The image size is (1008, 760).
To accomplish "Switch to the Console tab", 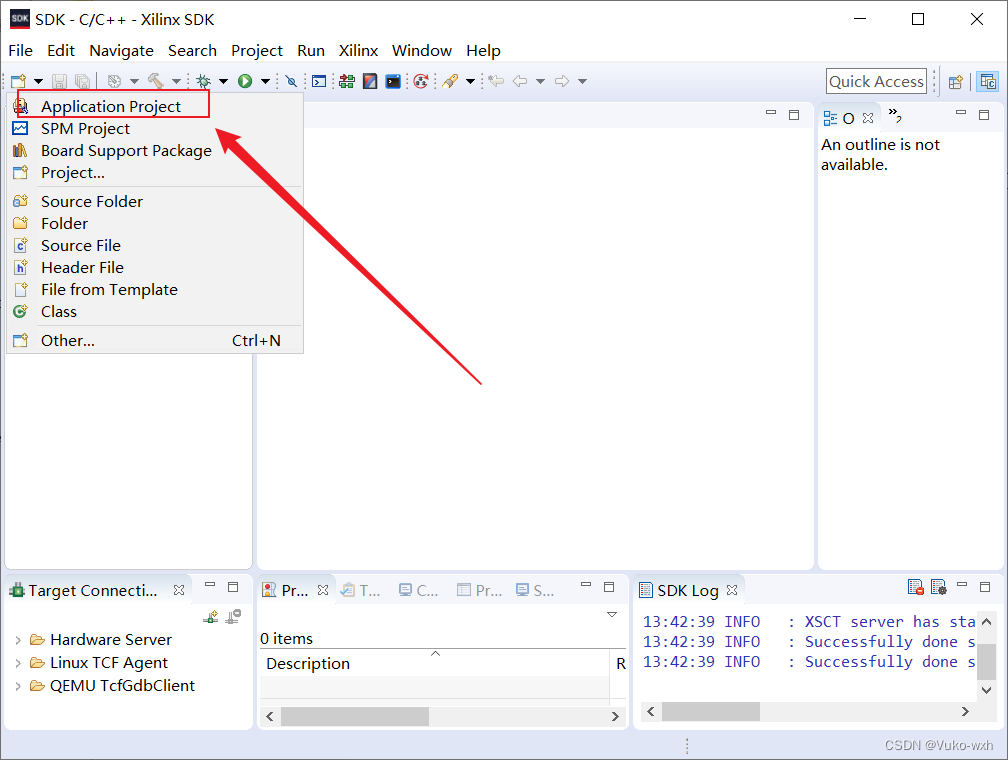I will pos(418,590).
